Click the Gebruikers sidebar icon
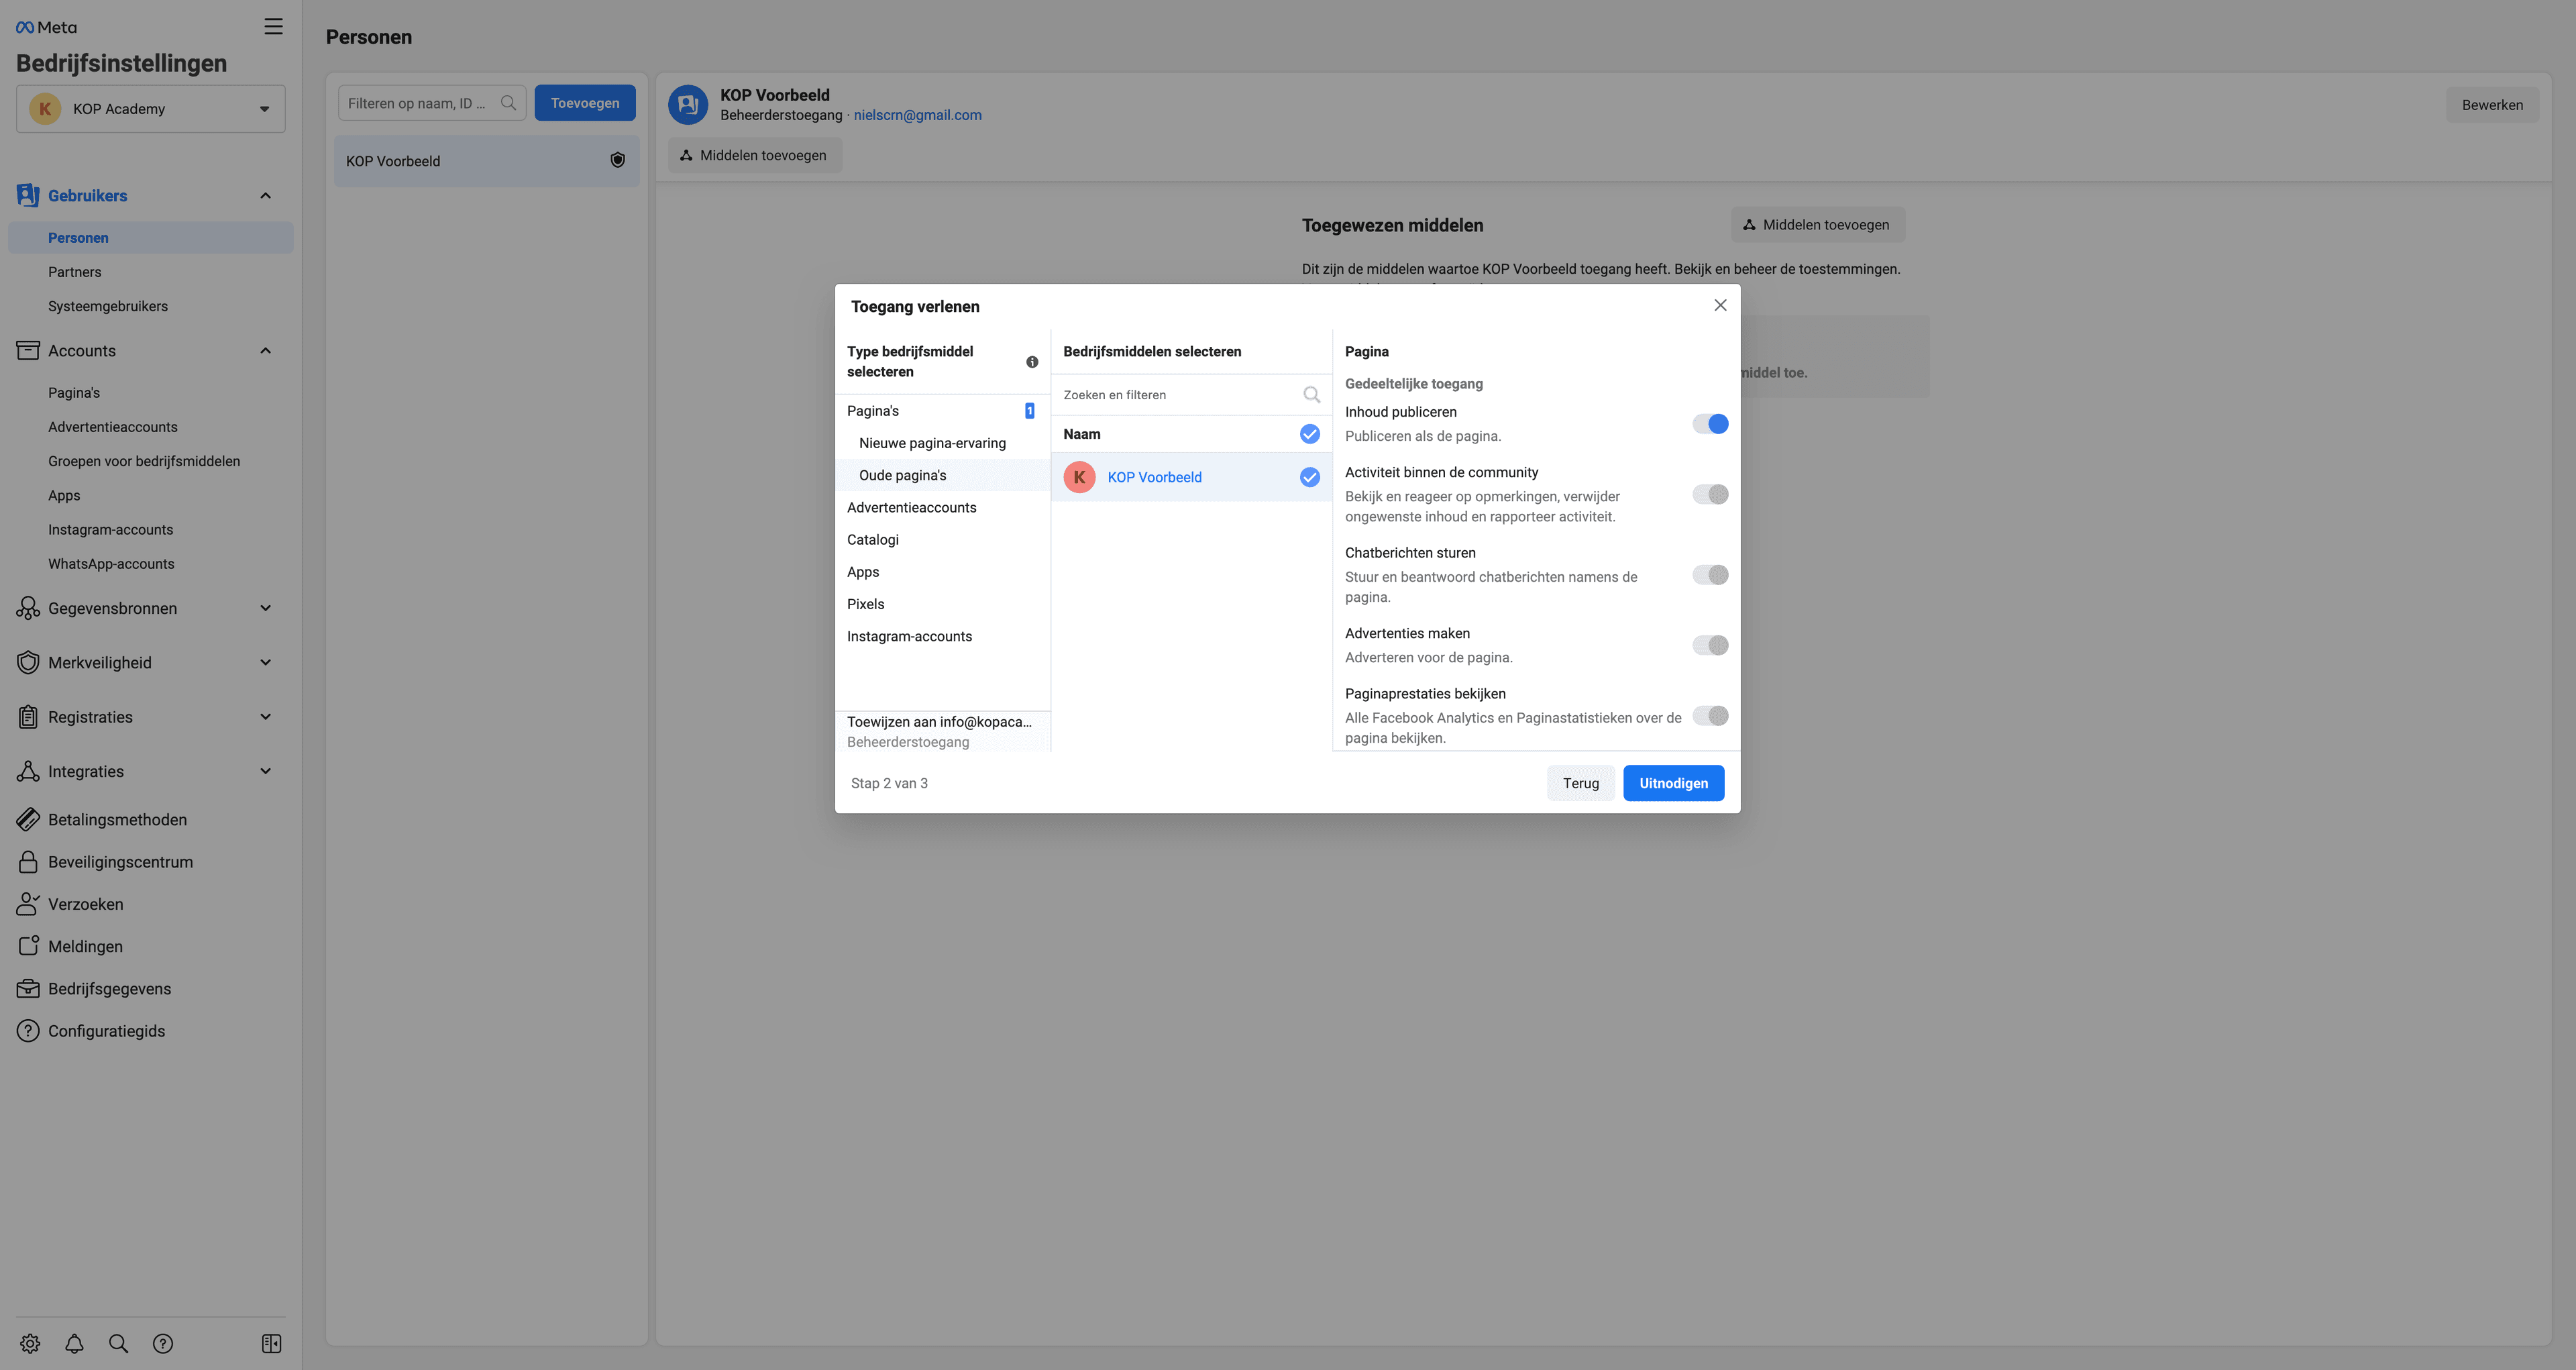The width and height of the screenshot is (2576, 1370). (28, 196)
